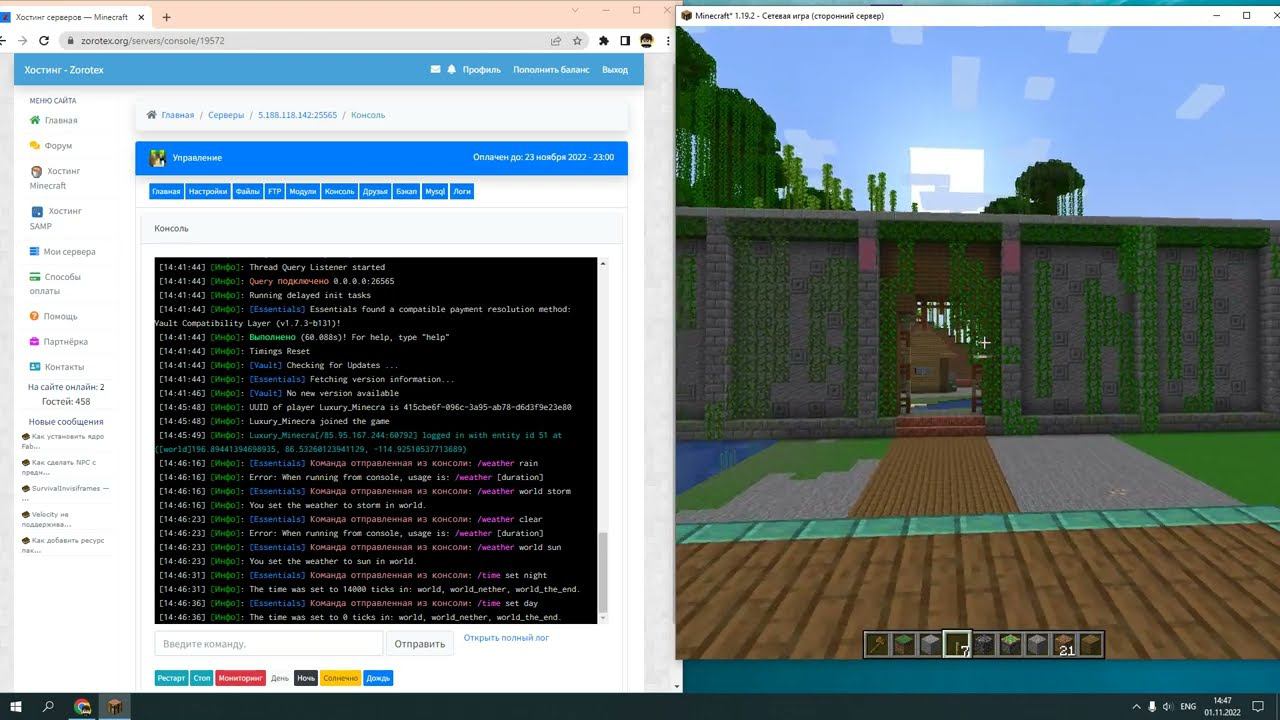Click the Форум sidebar chat icon
This screenshot has width=1280, height=720.
(x=35, y=146)
